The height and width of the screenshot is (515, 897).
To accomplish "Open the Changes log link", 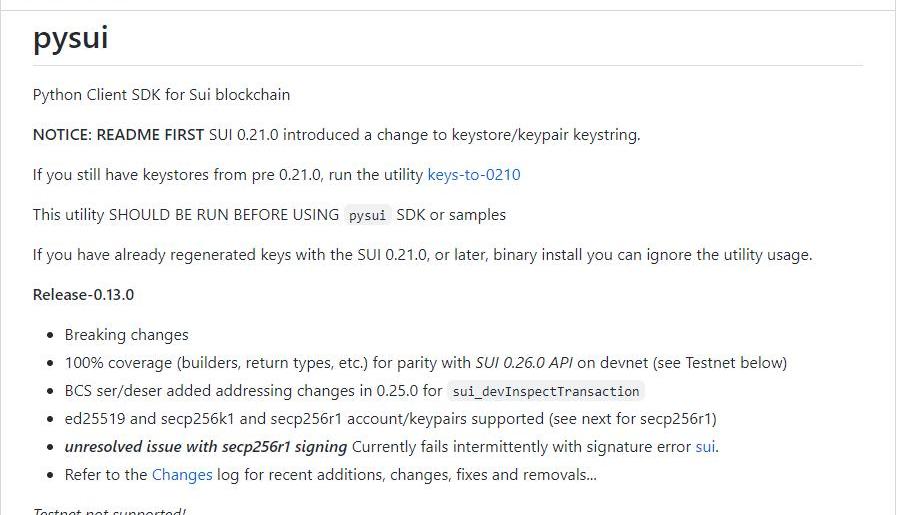I will click(181, 475).
